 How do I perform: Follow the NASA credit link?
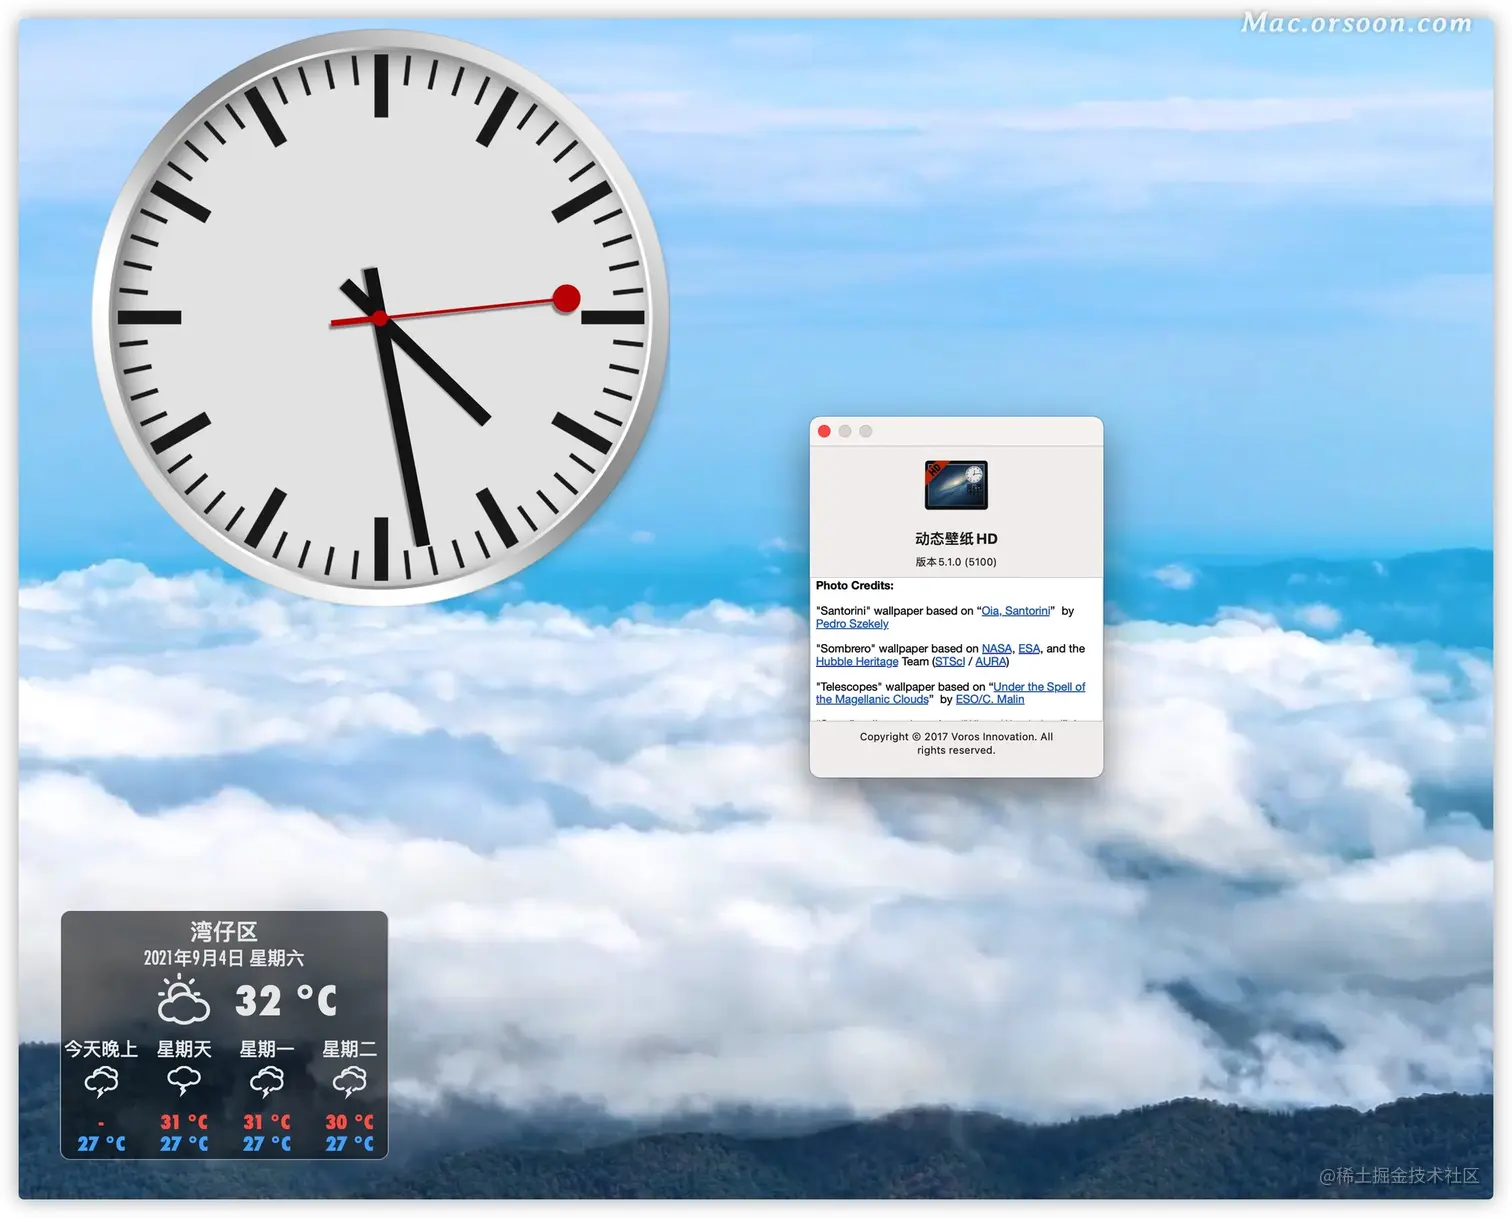996,649
